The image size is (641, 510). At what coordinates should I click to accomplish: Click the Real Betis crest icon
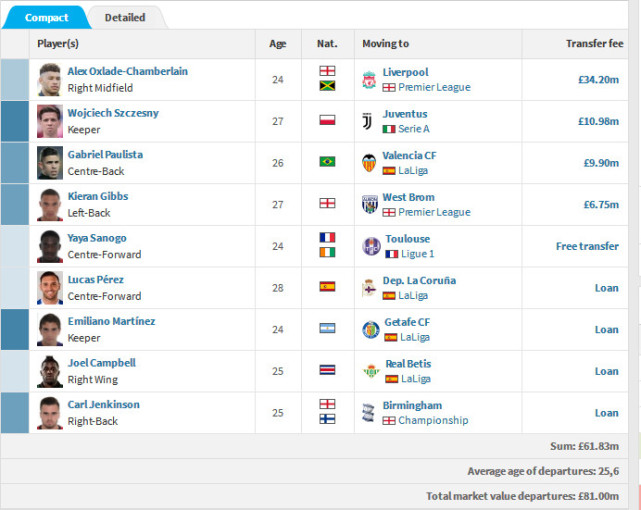click(x=371, y=371)
